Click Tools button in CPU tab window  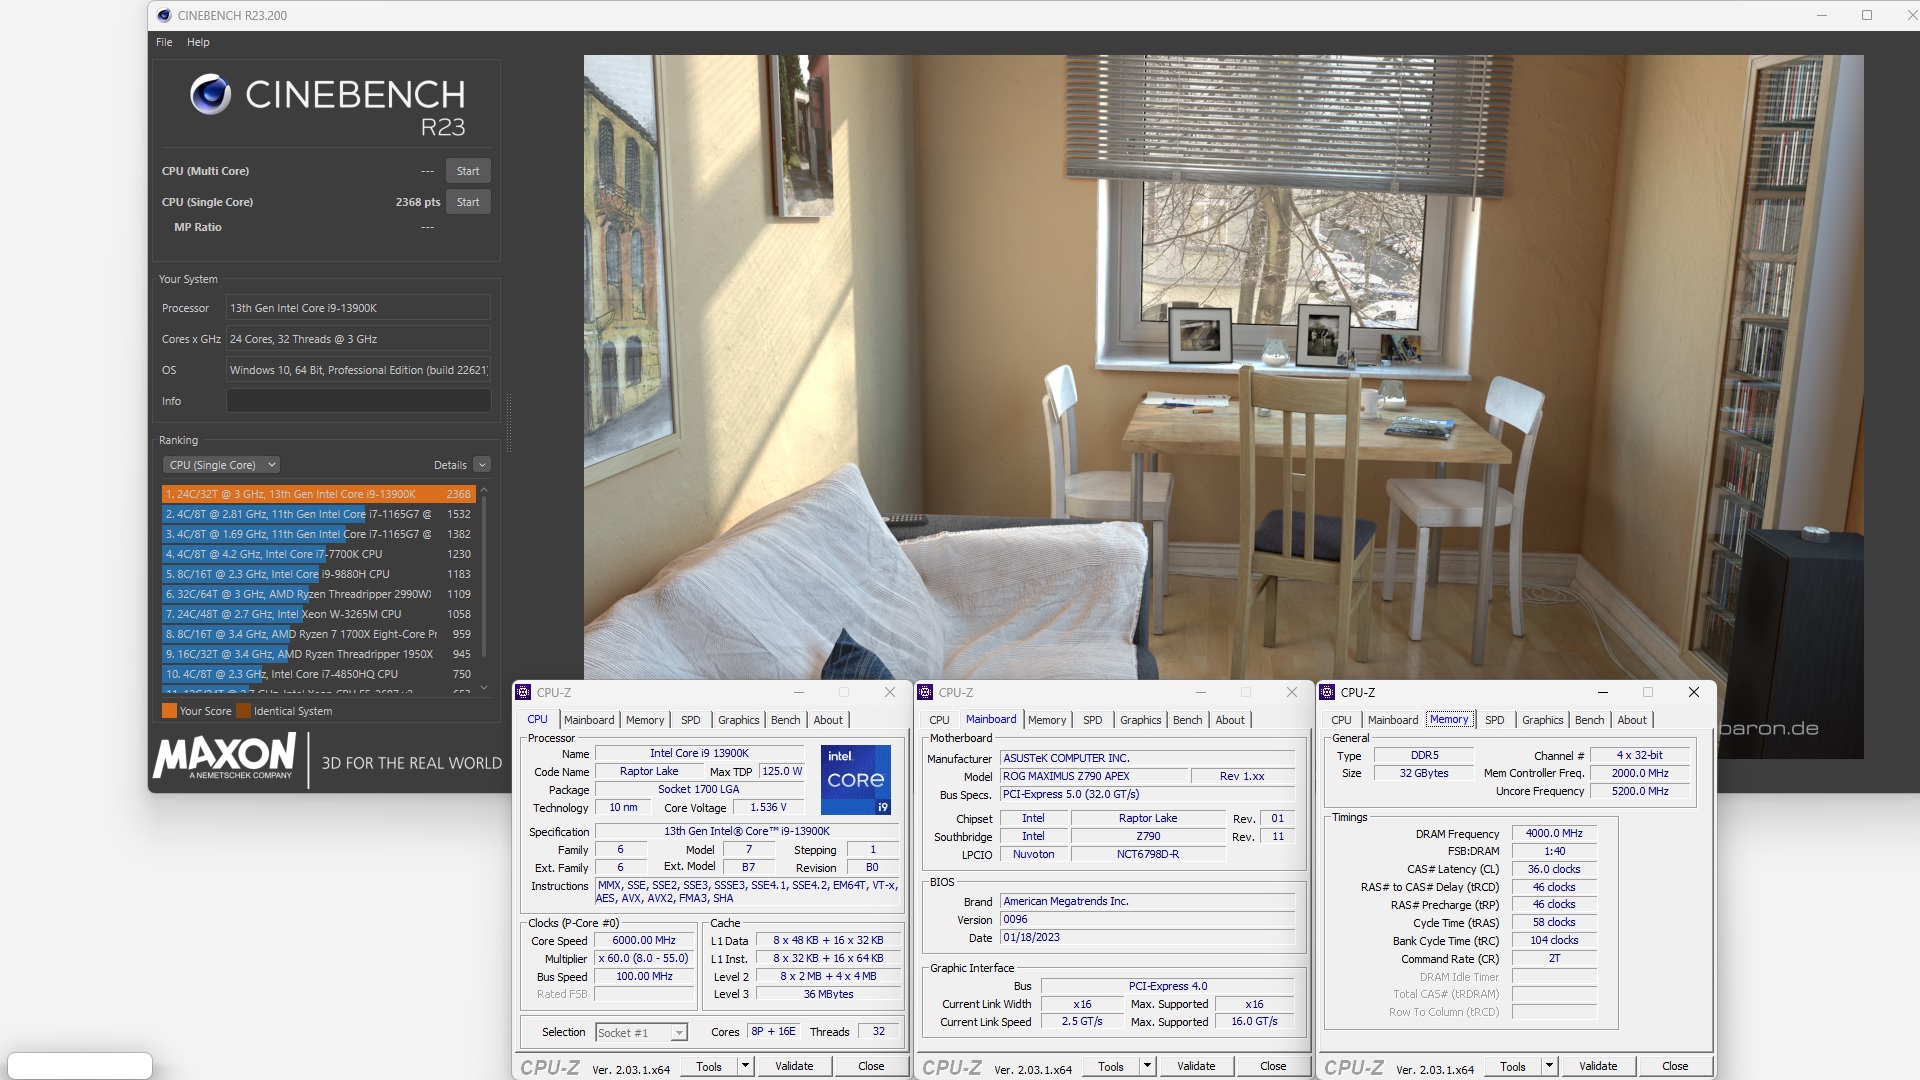[x=709, y=1067]
